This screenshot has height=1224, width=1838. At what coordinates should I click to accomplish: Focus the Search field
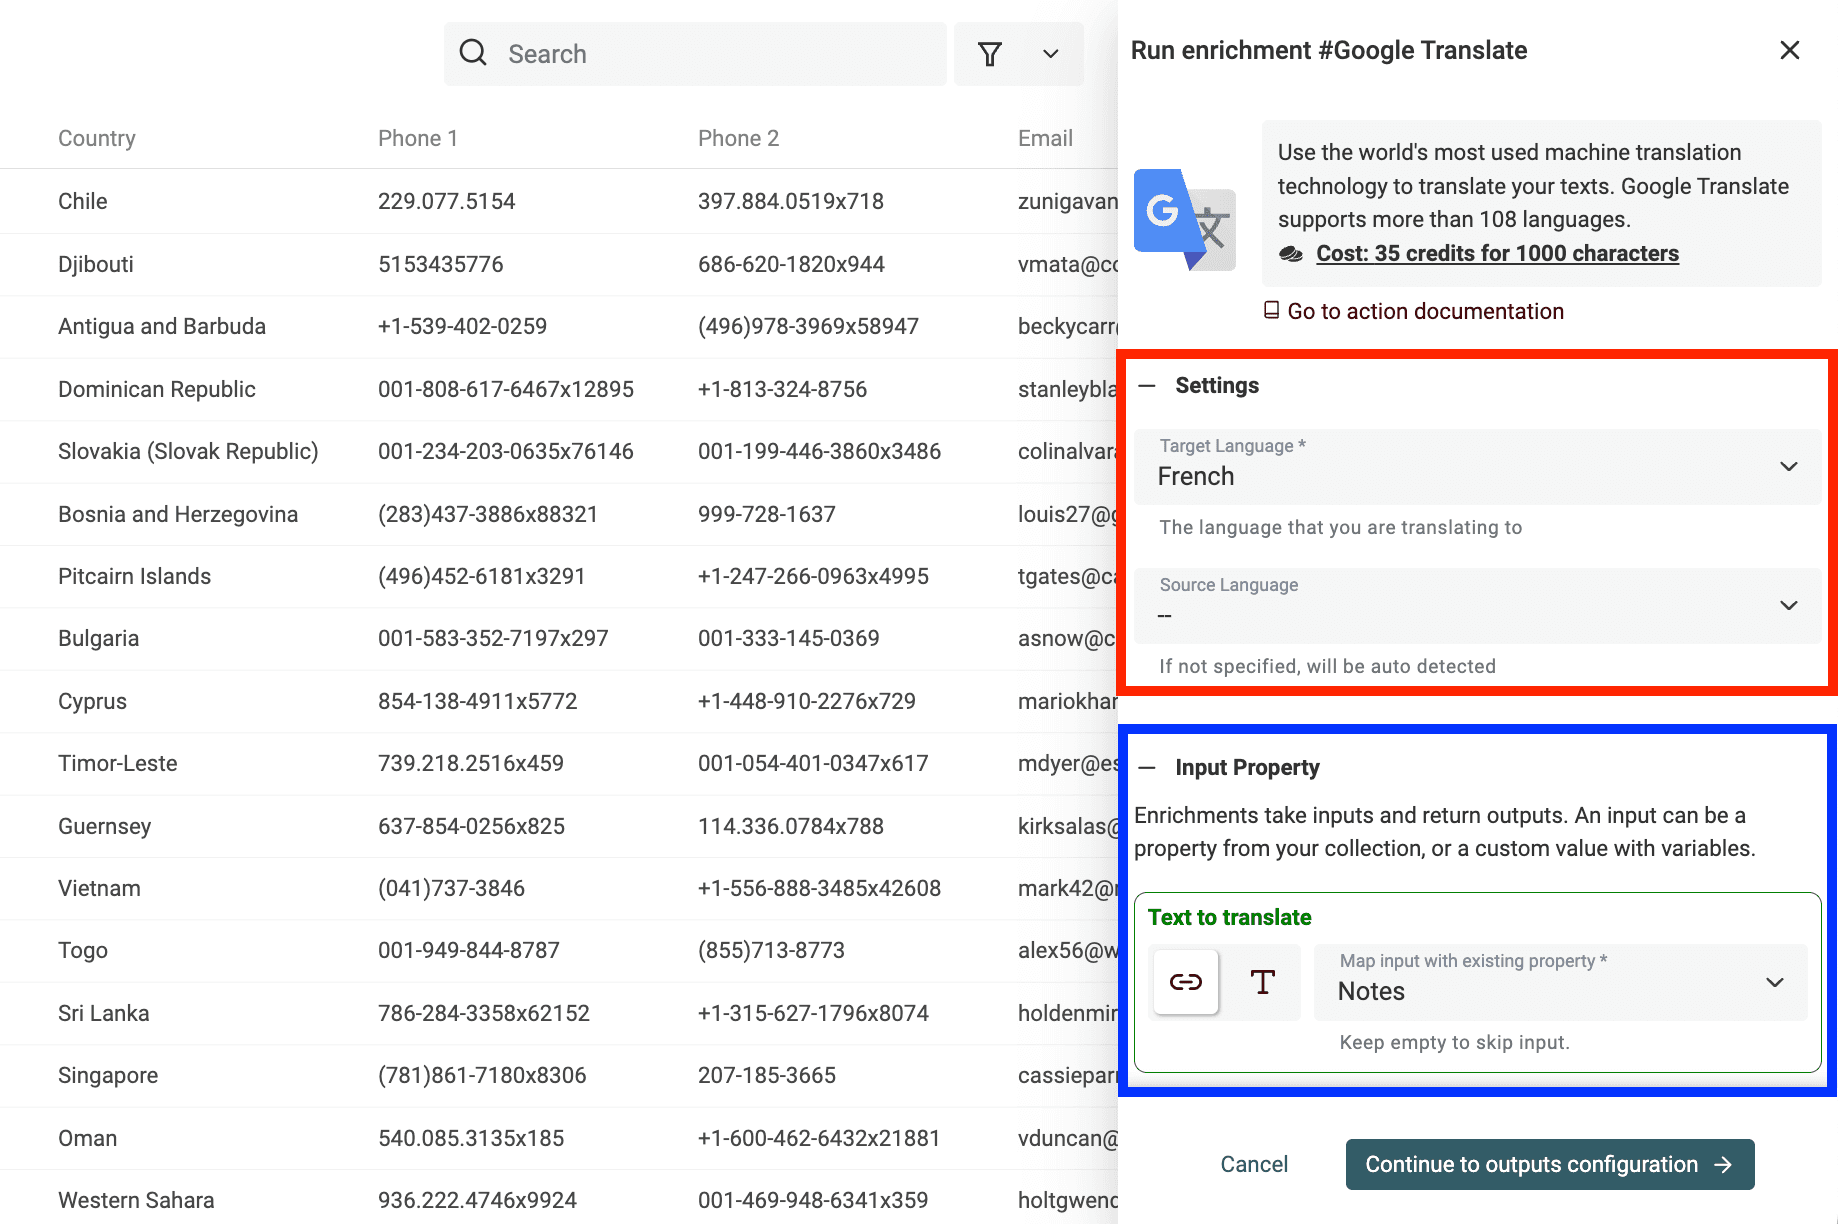pos(695,54)
